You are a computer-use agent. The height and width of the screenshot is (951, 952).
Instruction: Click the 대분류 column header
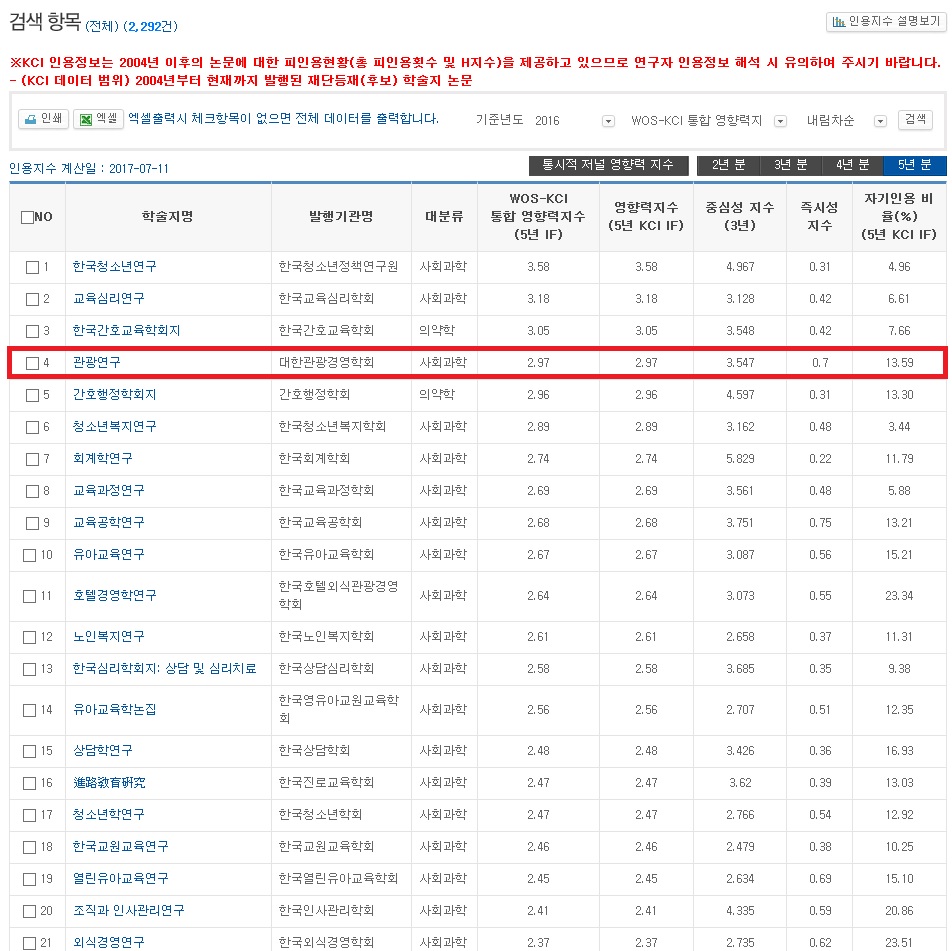pos(444,217)
